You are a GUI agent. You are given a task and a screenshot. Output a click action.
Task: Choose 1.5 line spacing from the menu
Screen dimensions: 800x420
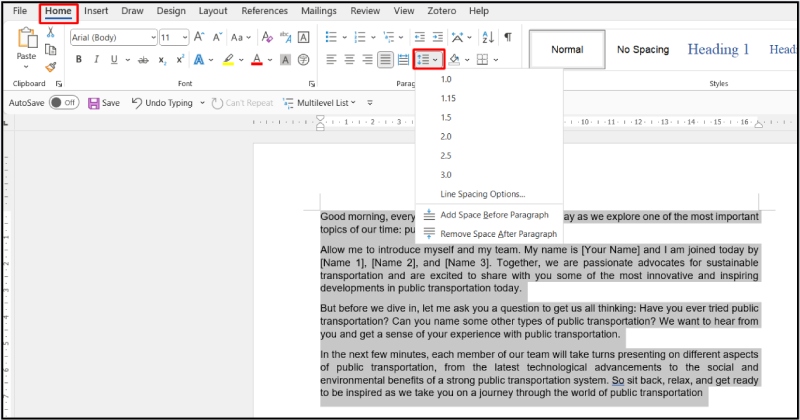(x=446, y=117)
